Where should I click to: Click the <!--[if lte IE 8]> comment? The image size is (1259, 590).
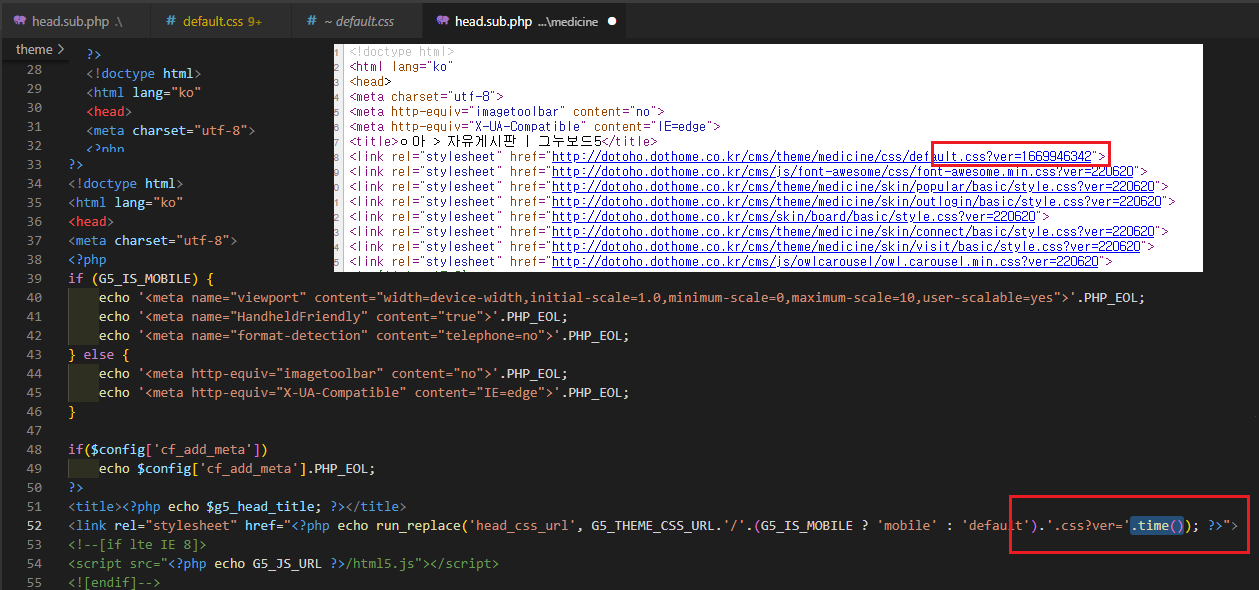pos(137,545)
